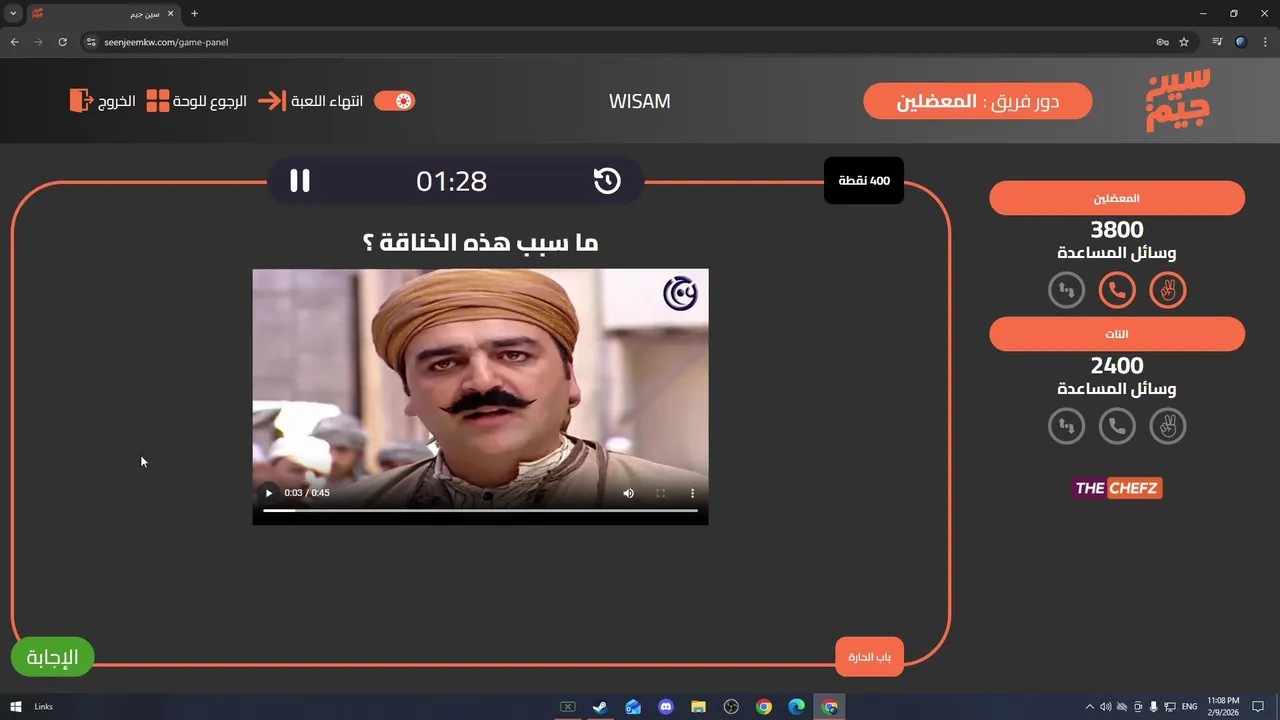Show hidden system tray icons
Image resolution: width=1280 pixels, height=720 pixels.
pos(1091,707)
